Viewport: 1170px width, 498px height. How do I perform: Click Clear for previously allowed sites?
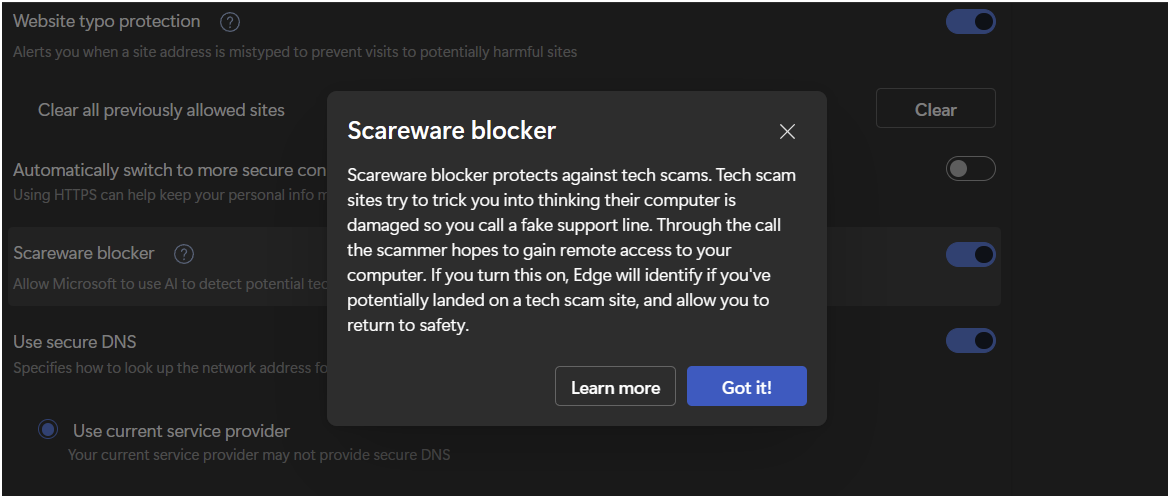coord(936,109)
